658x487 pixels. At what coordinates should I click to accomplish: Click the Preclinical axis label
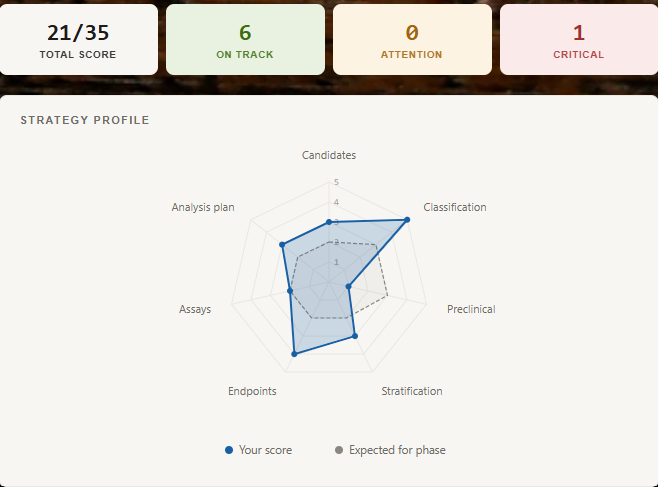471,309
